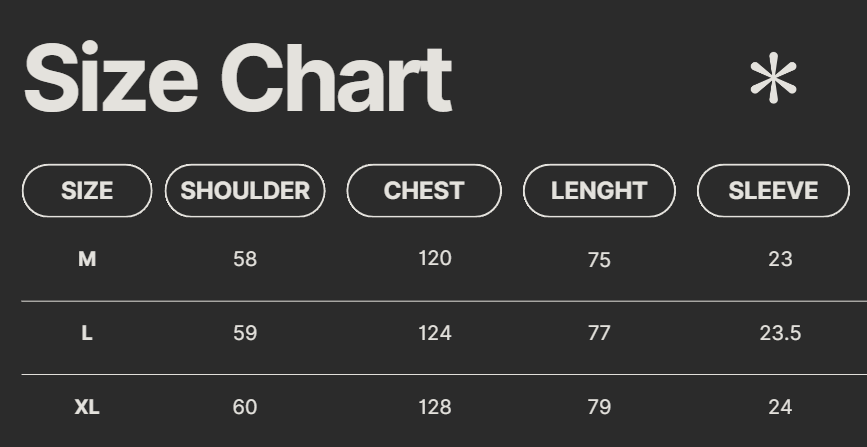Choose the SLEEVE column header pill
867x447 pixels.
(x=773, y=191)
